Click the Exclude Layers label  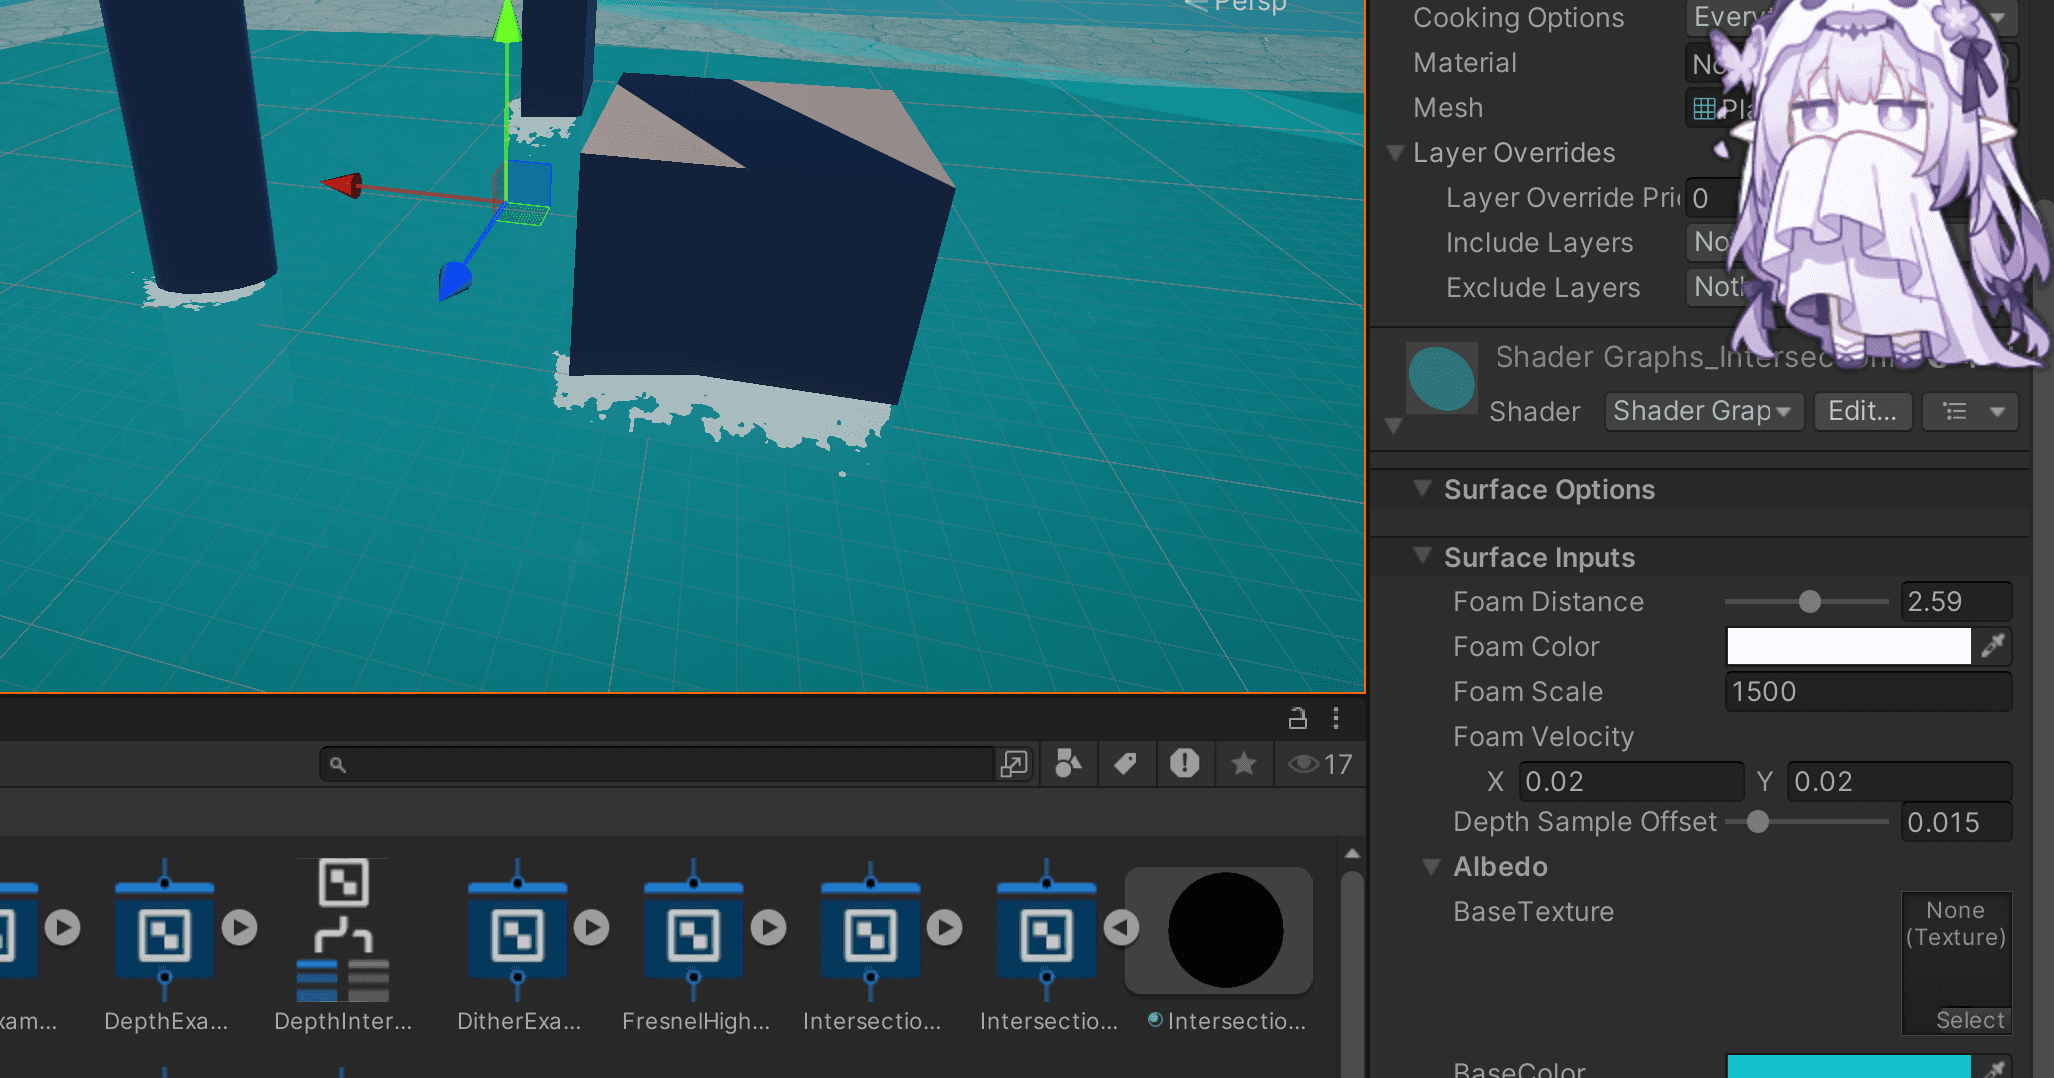tap(1543, 288)
